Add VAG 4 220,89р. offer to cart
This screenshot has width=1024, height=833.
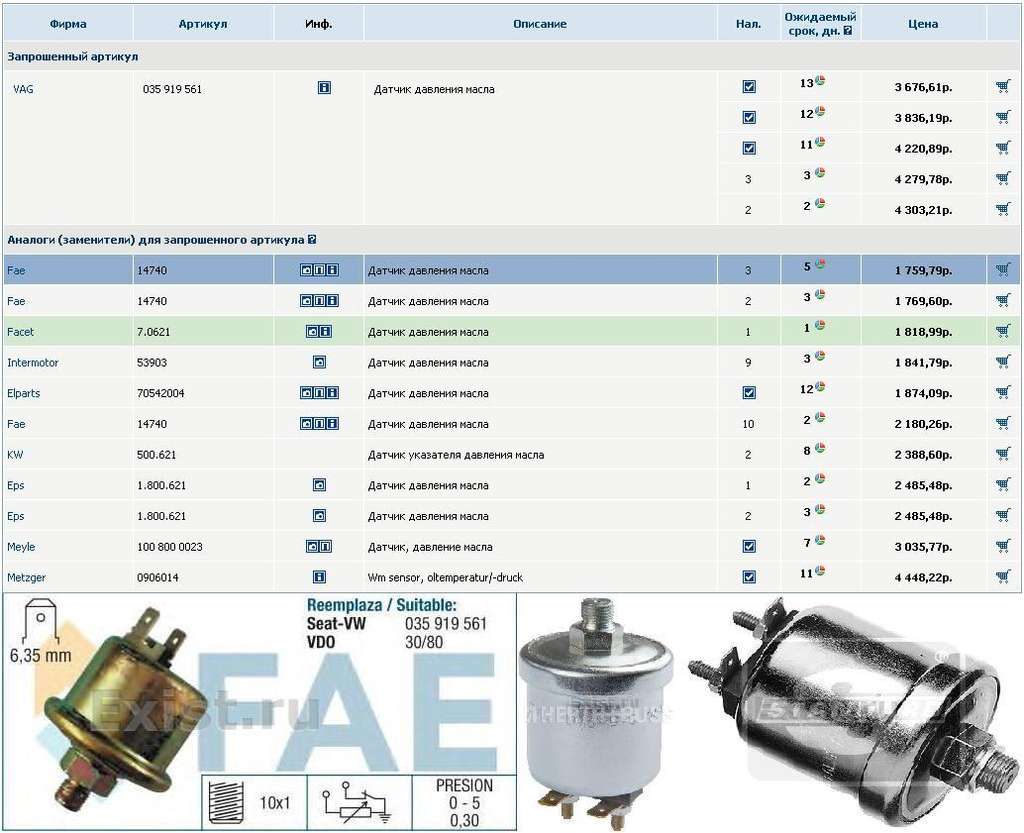(x=1003, y=148)
